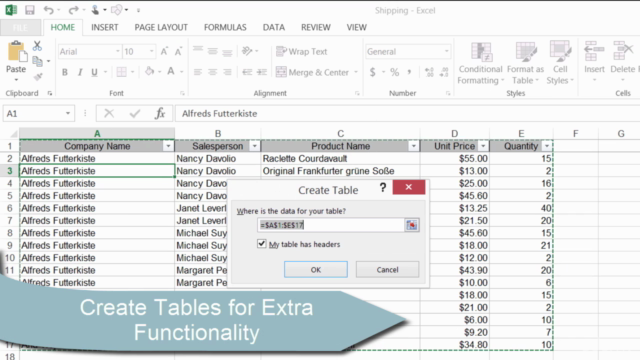Switch to the VIEW tab
The height and width of the screenshot is (360, 640).
pos(356,27)
